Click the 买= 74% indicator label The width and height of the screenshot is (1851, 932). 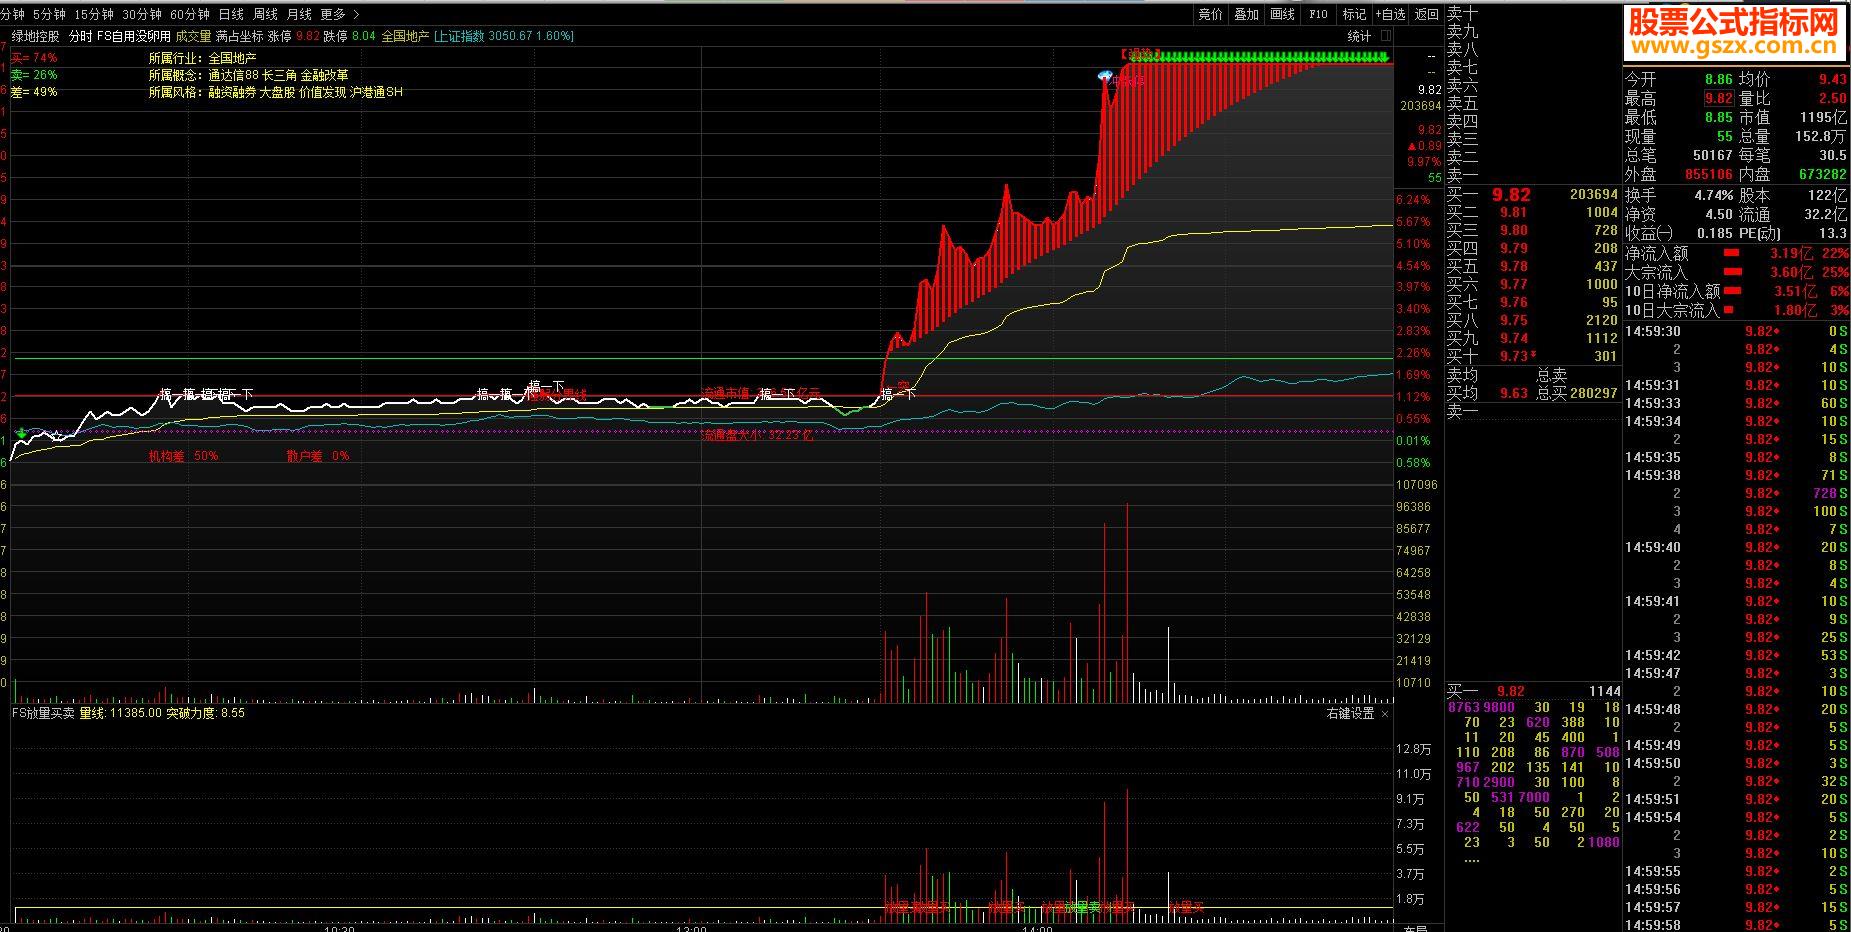pyautogui.click(x=34, y=58)
